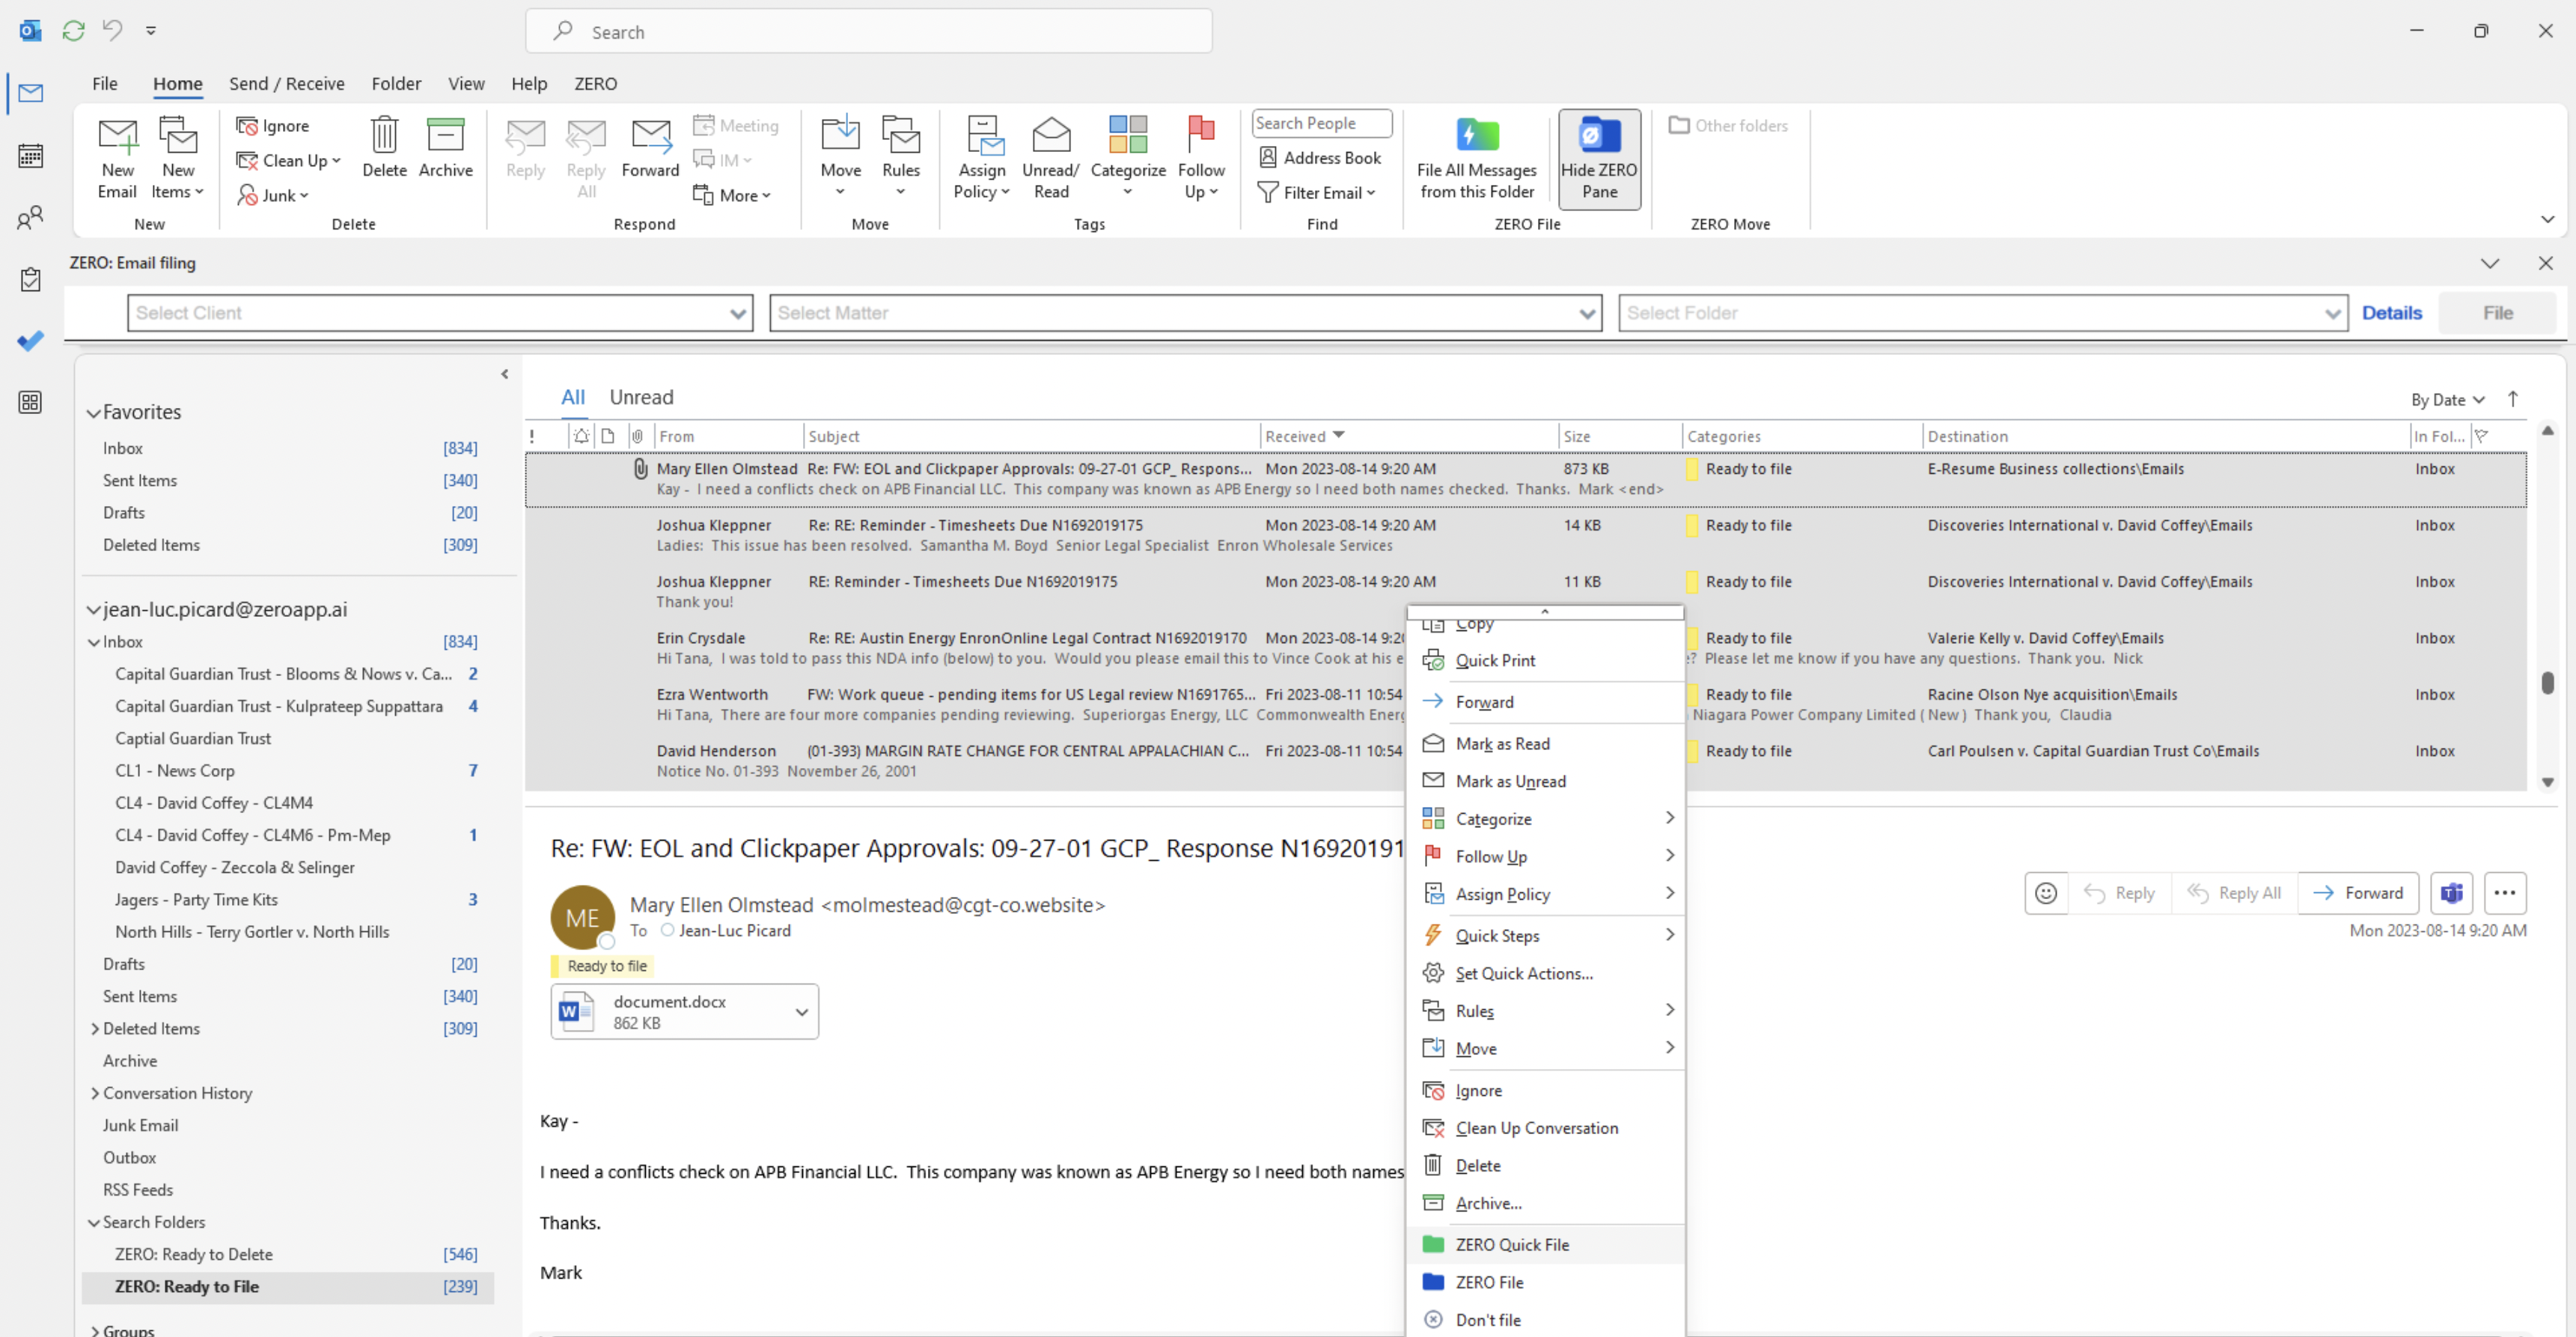Image resolution: width=2576 pixels, height=1337 pixels.
Task: Choose Set Quick Actions in context menu
Action: 1545,973
